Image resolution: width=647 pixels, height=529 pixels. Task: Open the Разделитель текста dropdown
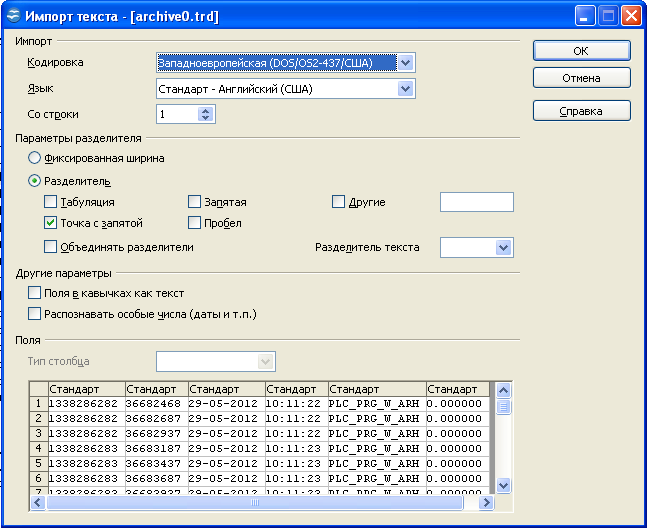[503, 248]
